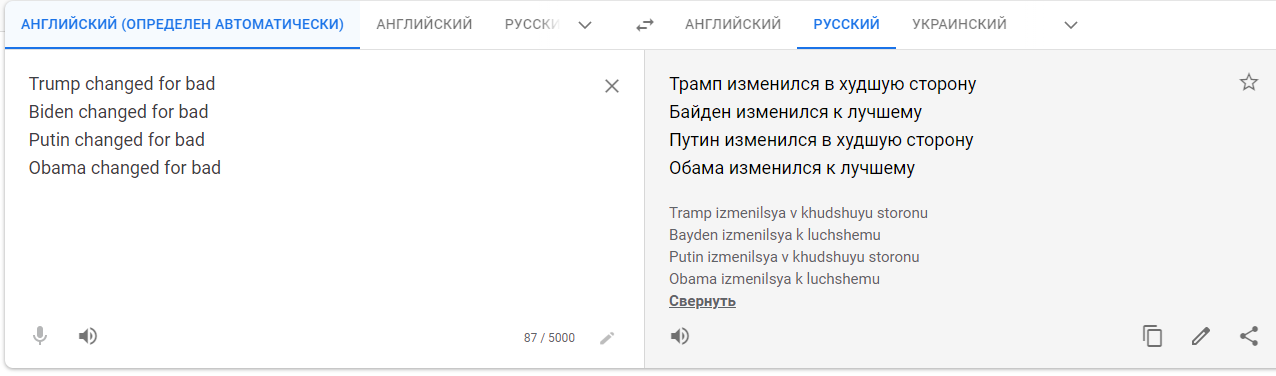
Task: Choose АНГЛИЙСКИЙ as the source language
Action: click(x=424, y=24)
